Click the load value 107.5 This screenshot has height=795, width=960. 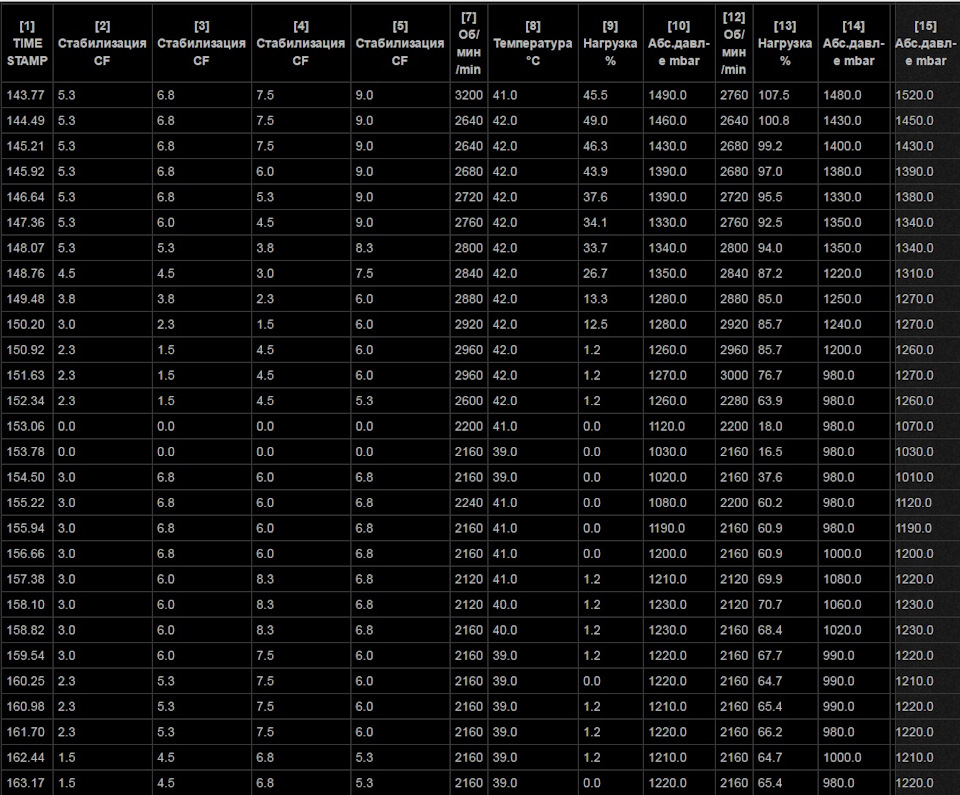774,95
